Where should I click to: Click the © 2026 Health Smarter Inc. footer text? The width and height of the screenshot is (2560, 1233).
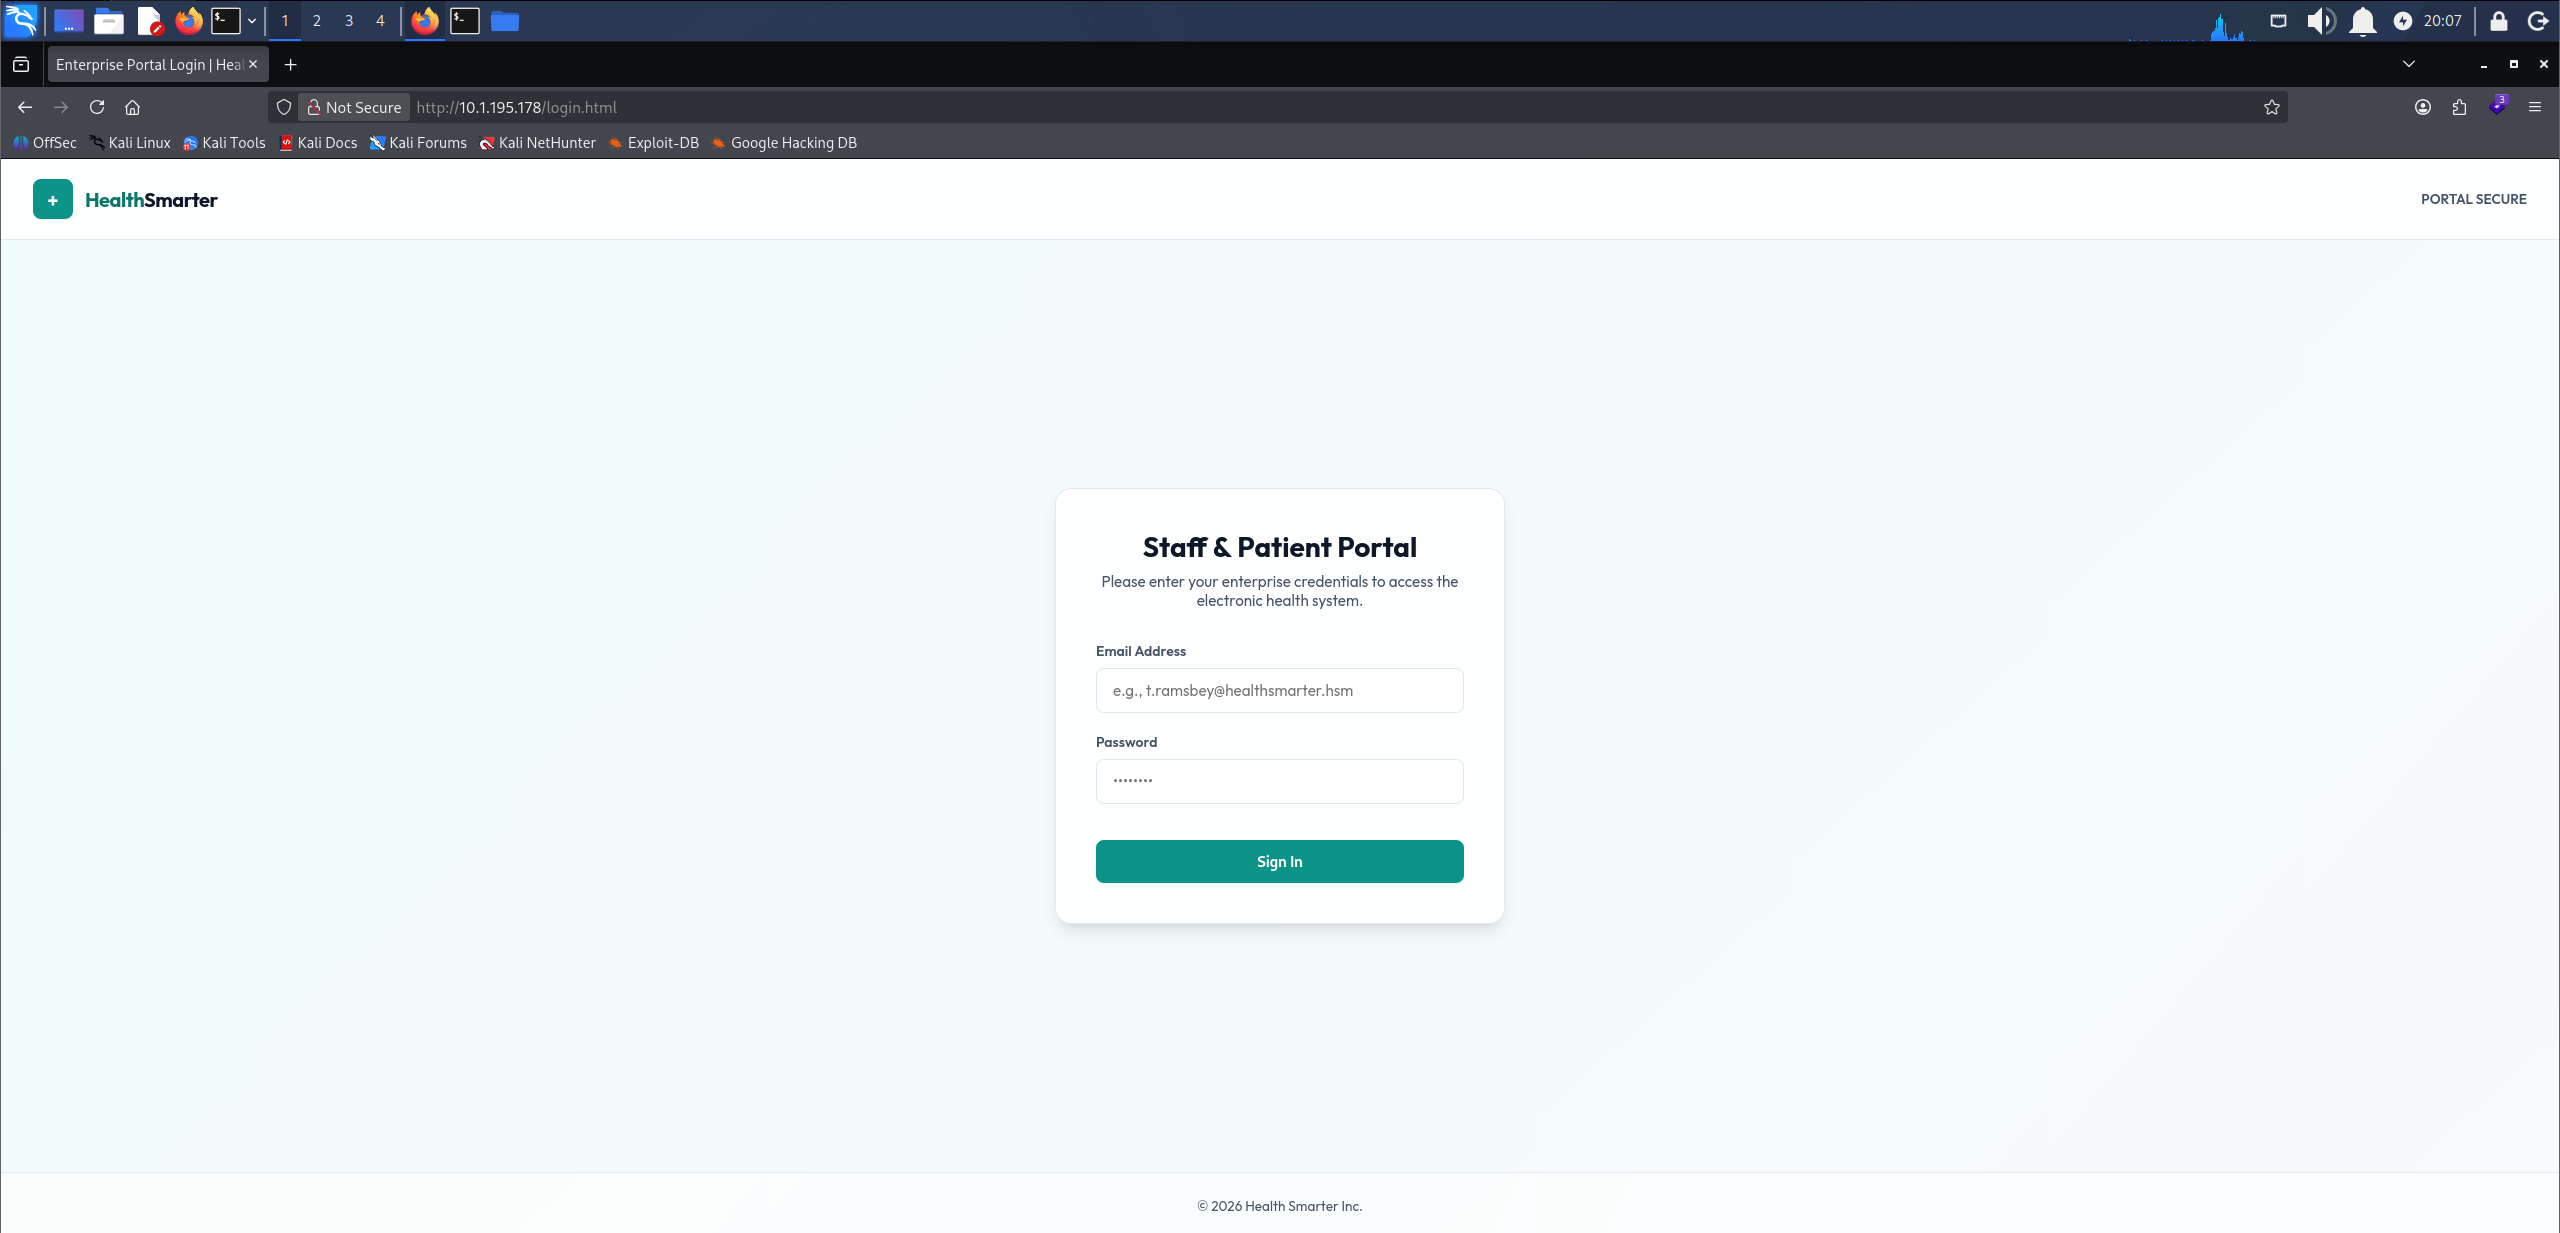pyautogui.click(x=1279, y=1206)
